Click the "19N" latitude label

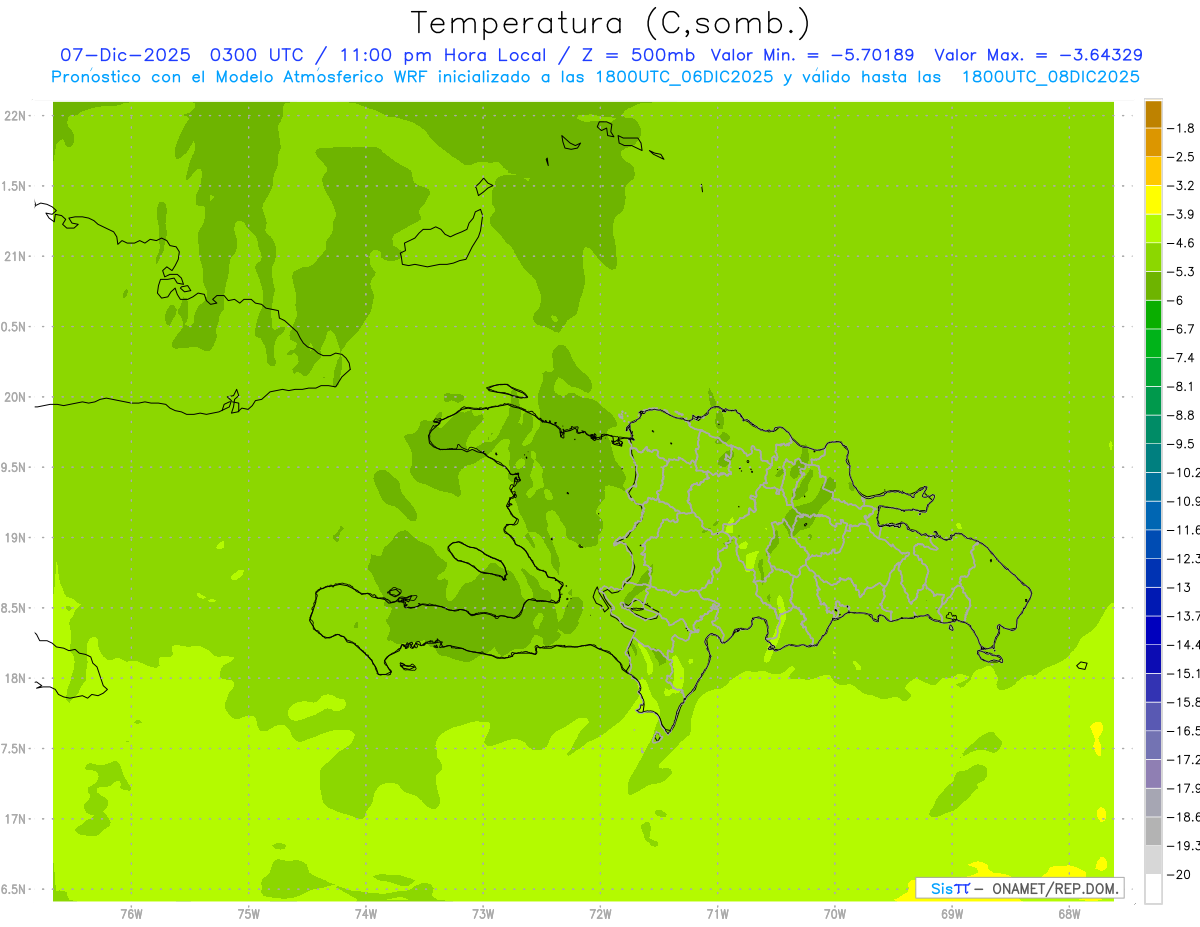point(14,538)
